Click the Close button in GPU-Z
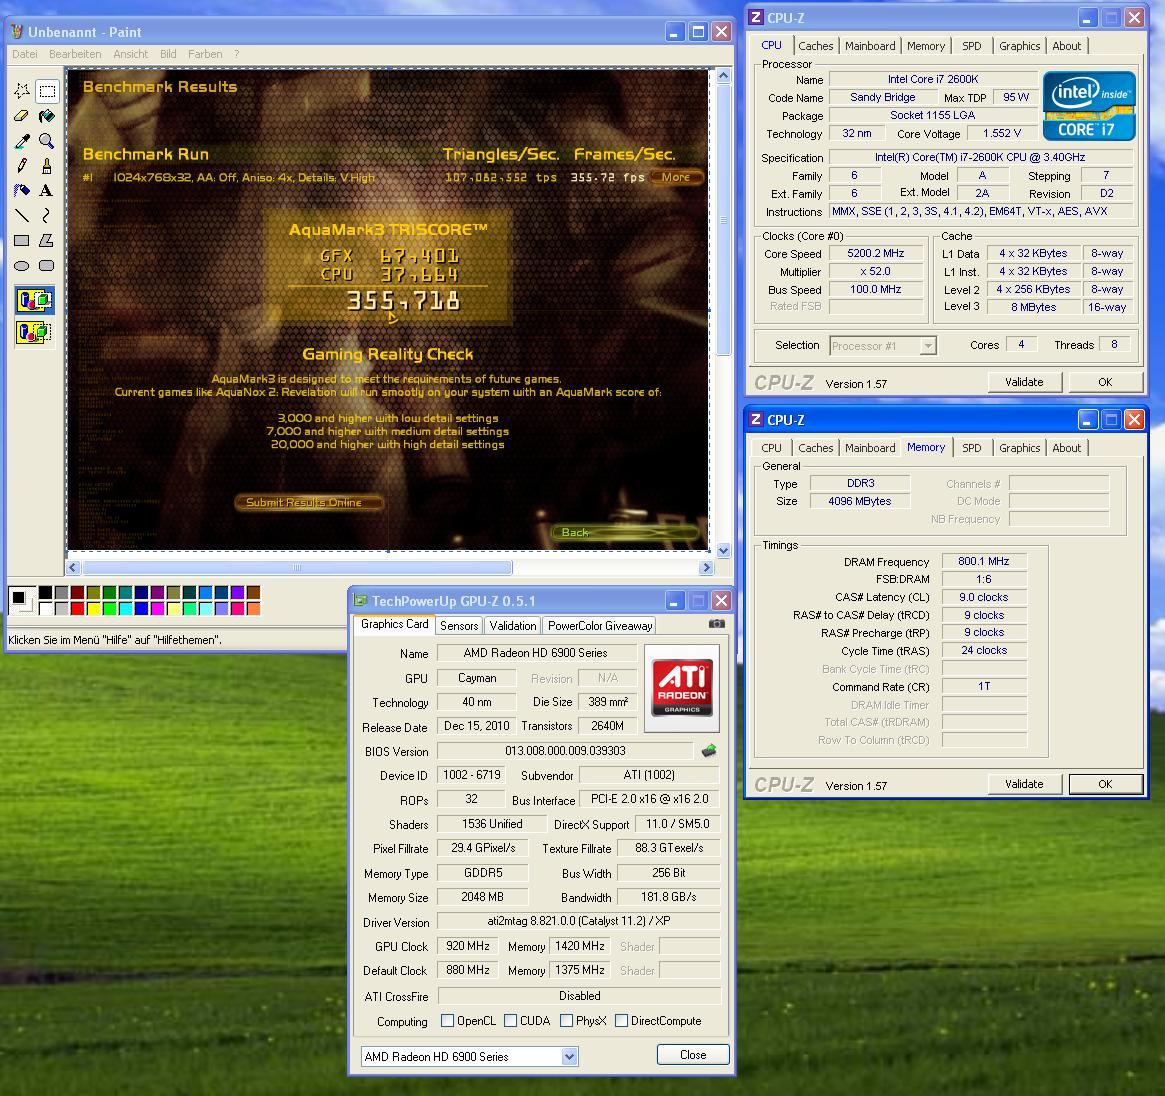Viewport: 1165px width, 1096px height. 693,1054
